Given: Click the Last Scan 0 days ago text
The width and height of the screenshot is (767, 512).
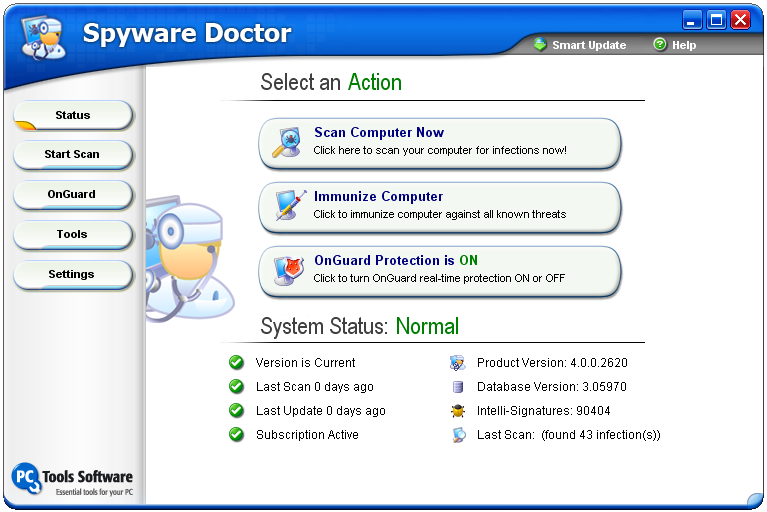Looking at the screenshot, I should point(315,387).
